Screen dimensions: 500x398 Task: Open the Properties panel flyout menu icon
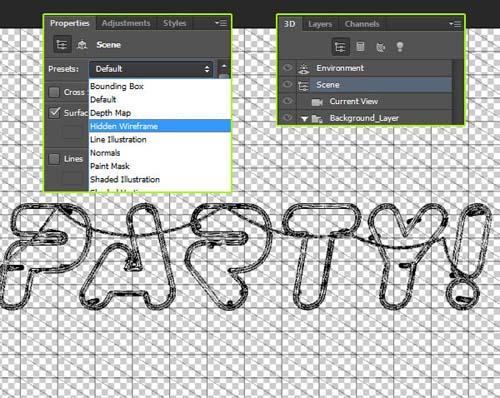click(221, 23)
